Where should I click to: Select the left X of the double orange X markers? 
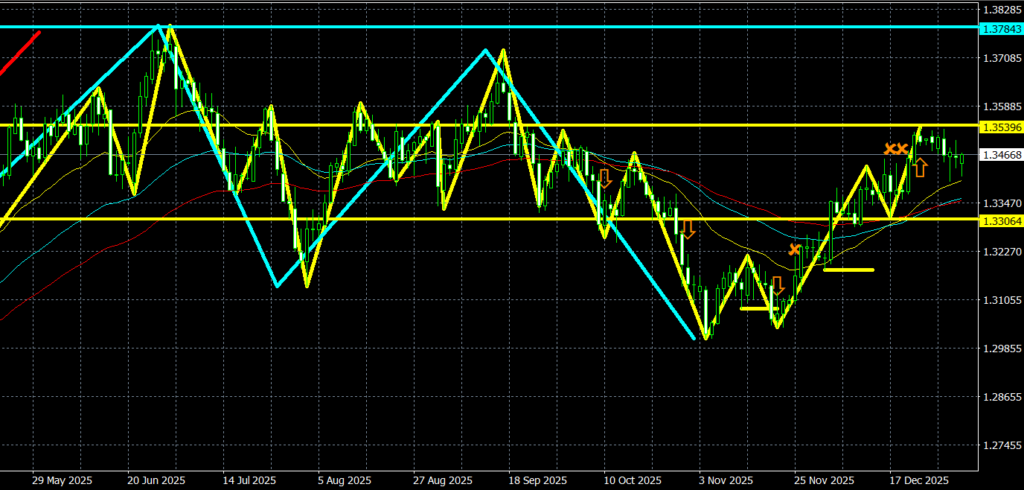(889, 149)
